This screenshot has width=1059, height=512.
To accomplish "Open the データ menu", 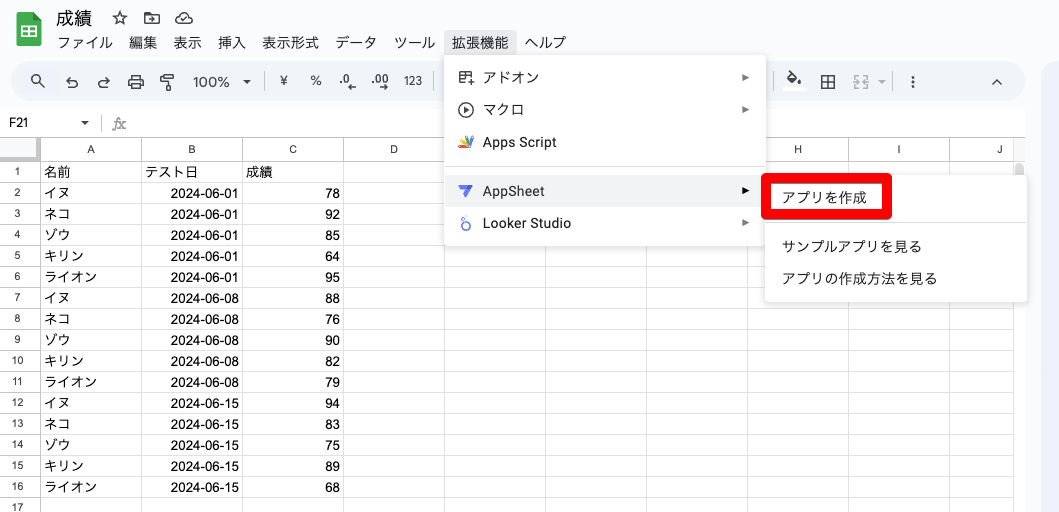I will (356, 43).
